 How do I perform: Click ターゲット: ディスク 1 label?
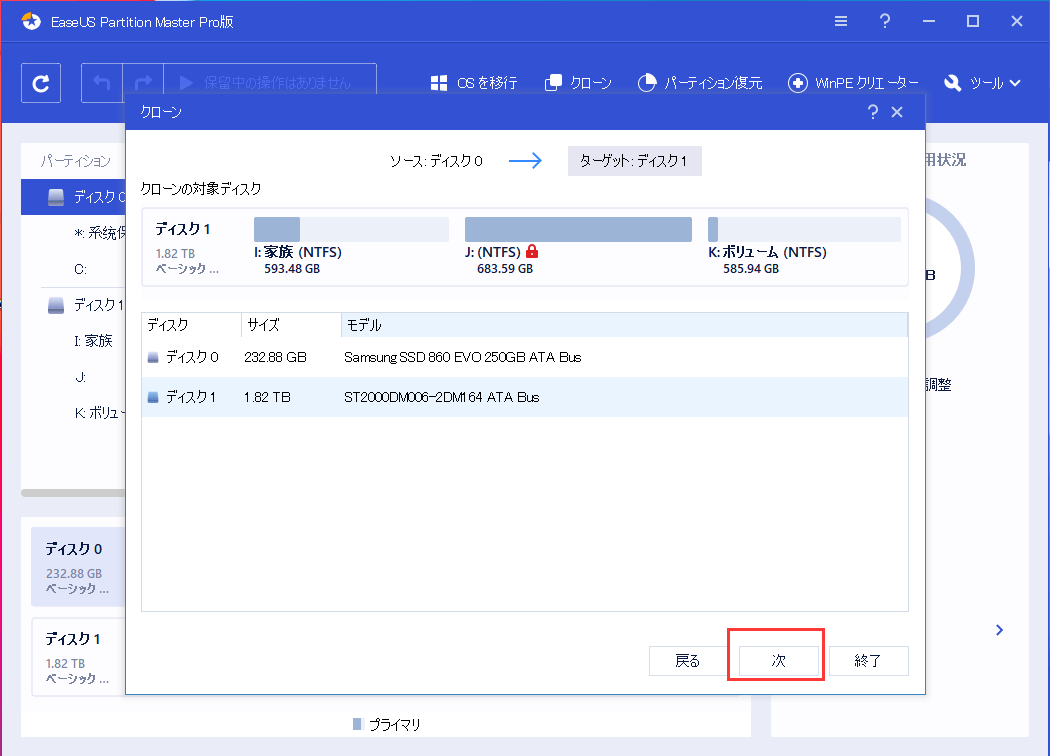click(x=634, y=161)
